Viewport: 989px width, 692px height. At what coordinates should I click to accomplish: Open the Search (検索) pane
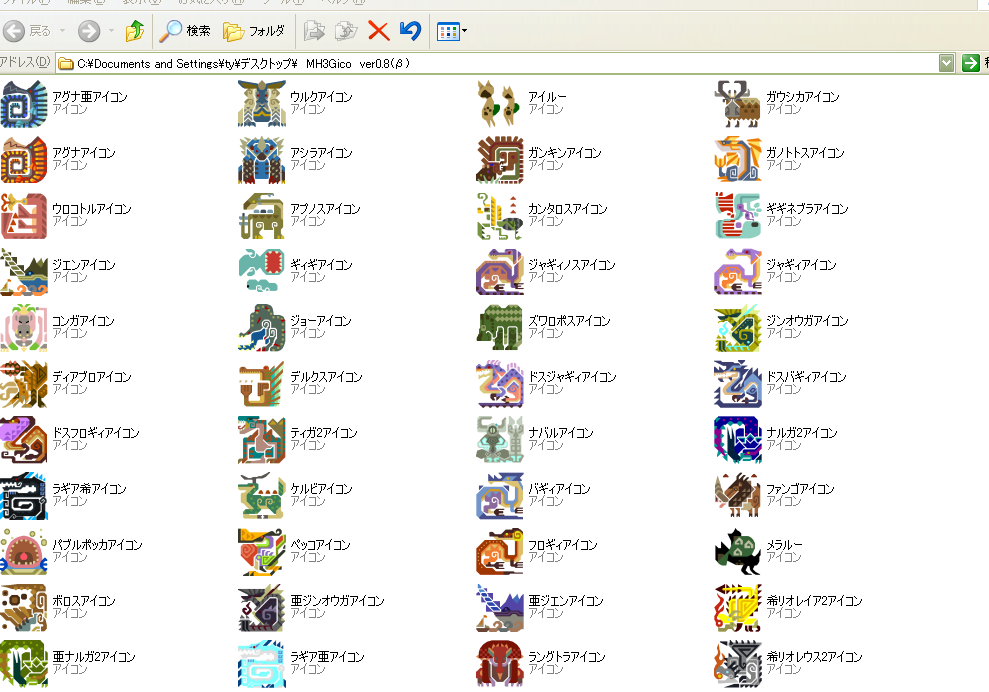[x=185, y=30]
